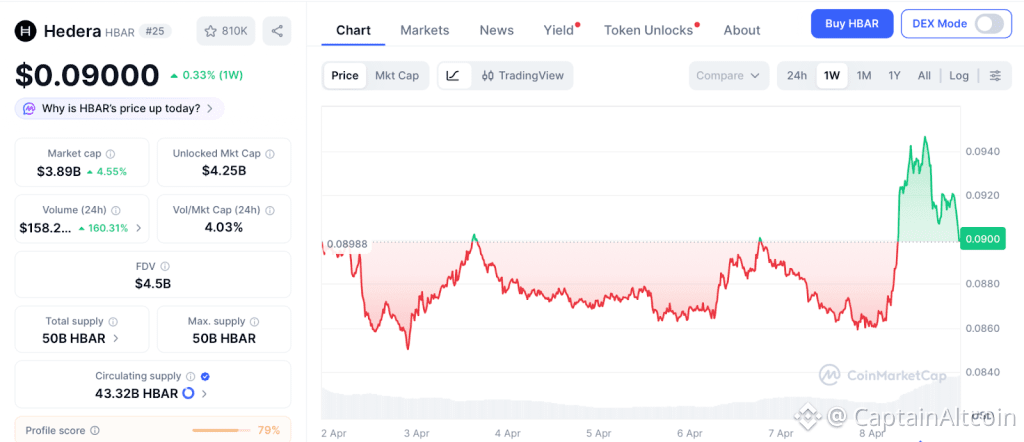Open the Token Unlocks tab
Image resolution: width=1024 pixels, height=442 pixels.
[648, 30]
